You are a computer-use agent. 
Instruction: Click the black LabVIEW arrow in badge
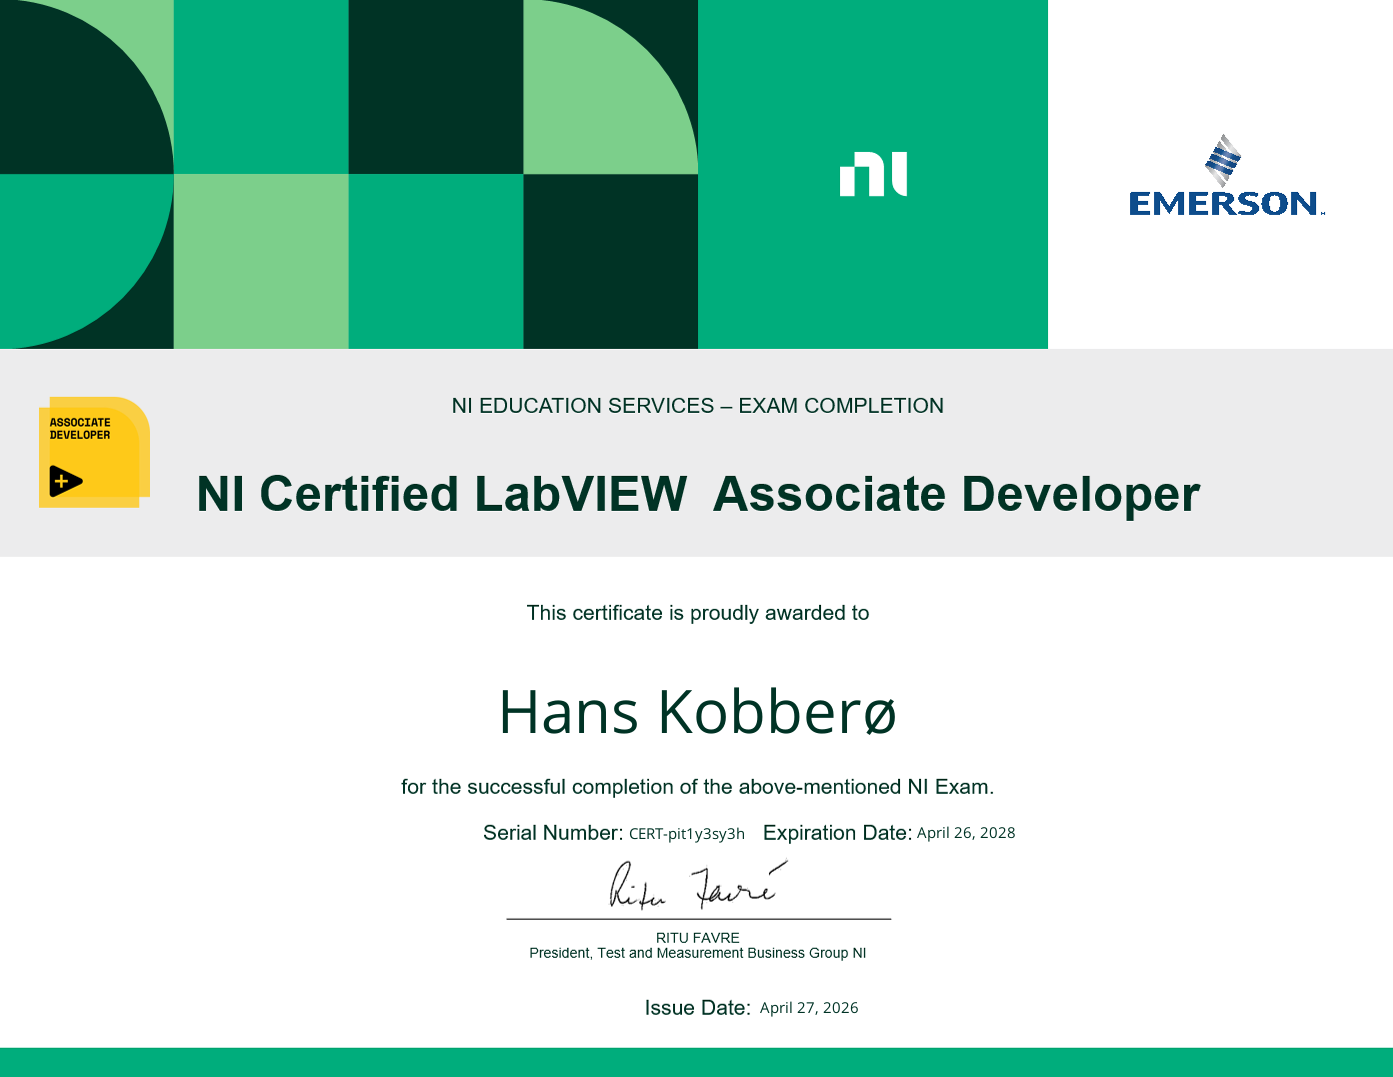65,481
